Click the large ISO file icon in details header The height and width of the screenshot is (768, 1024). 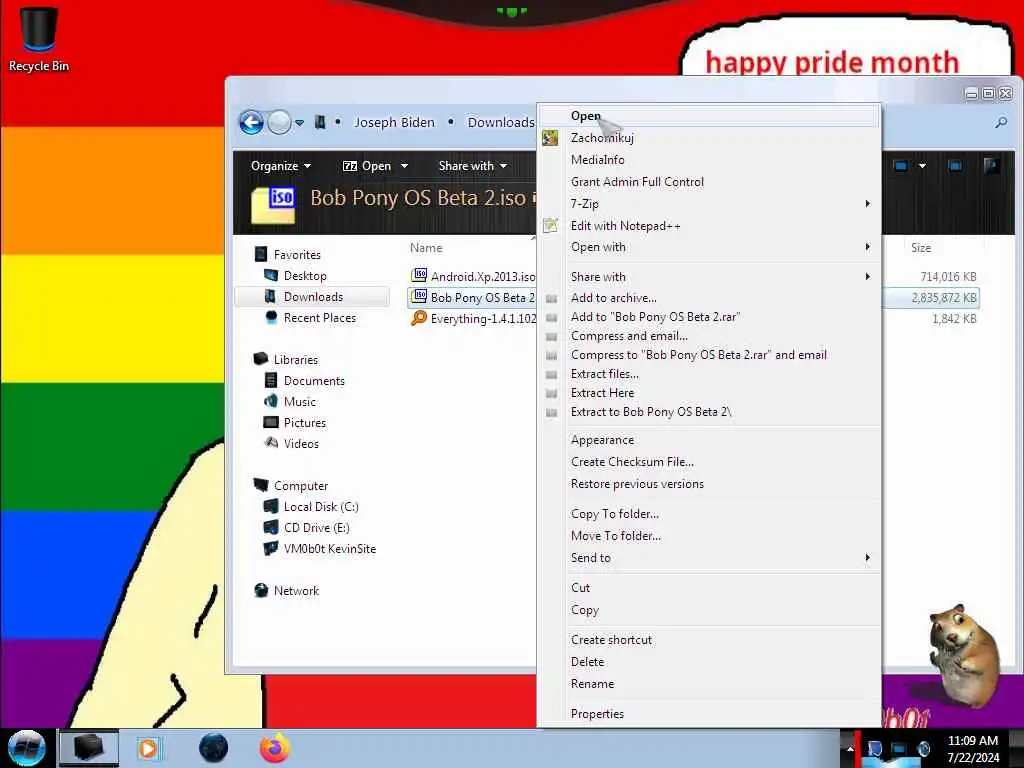[x=273, y=204]
